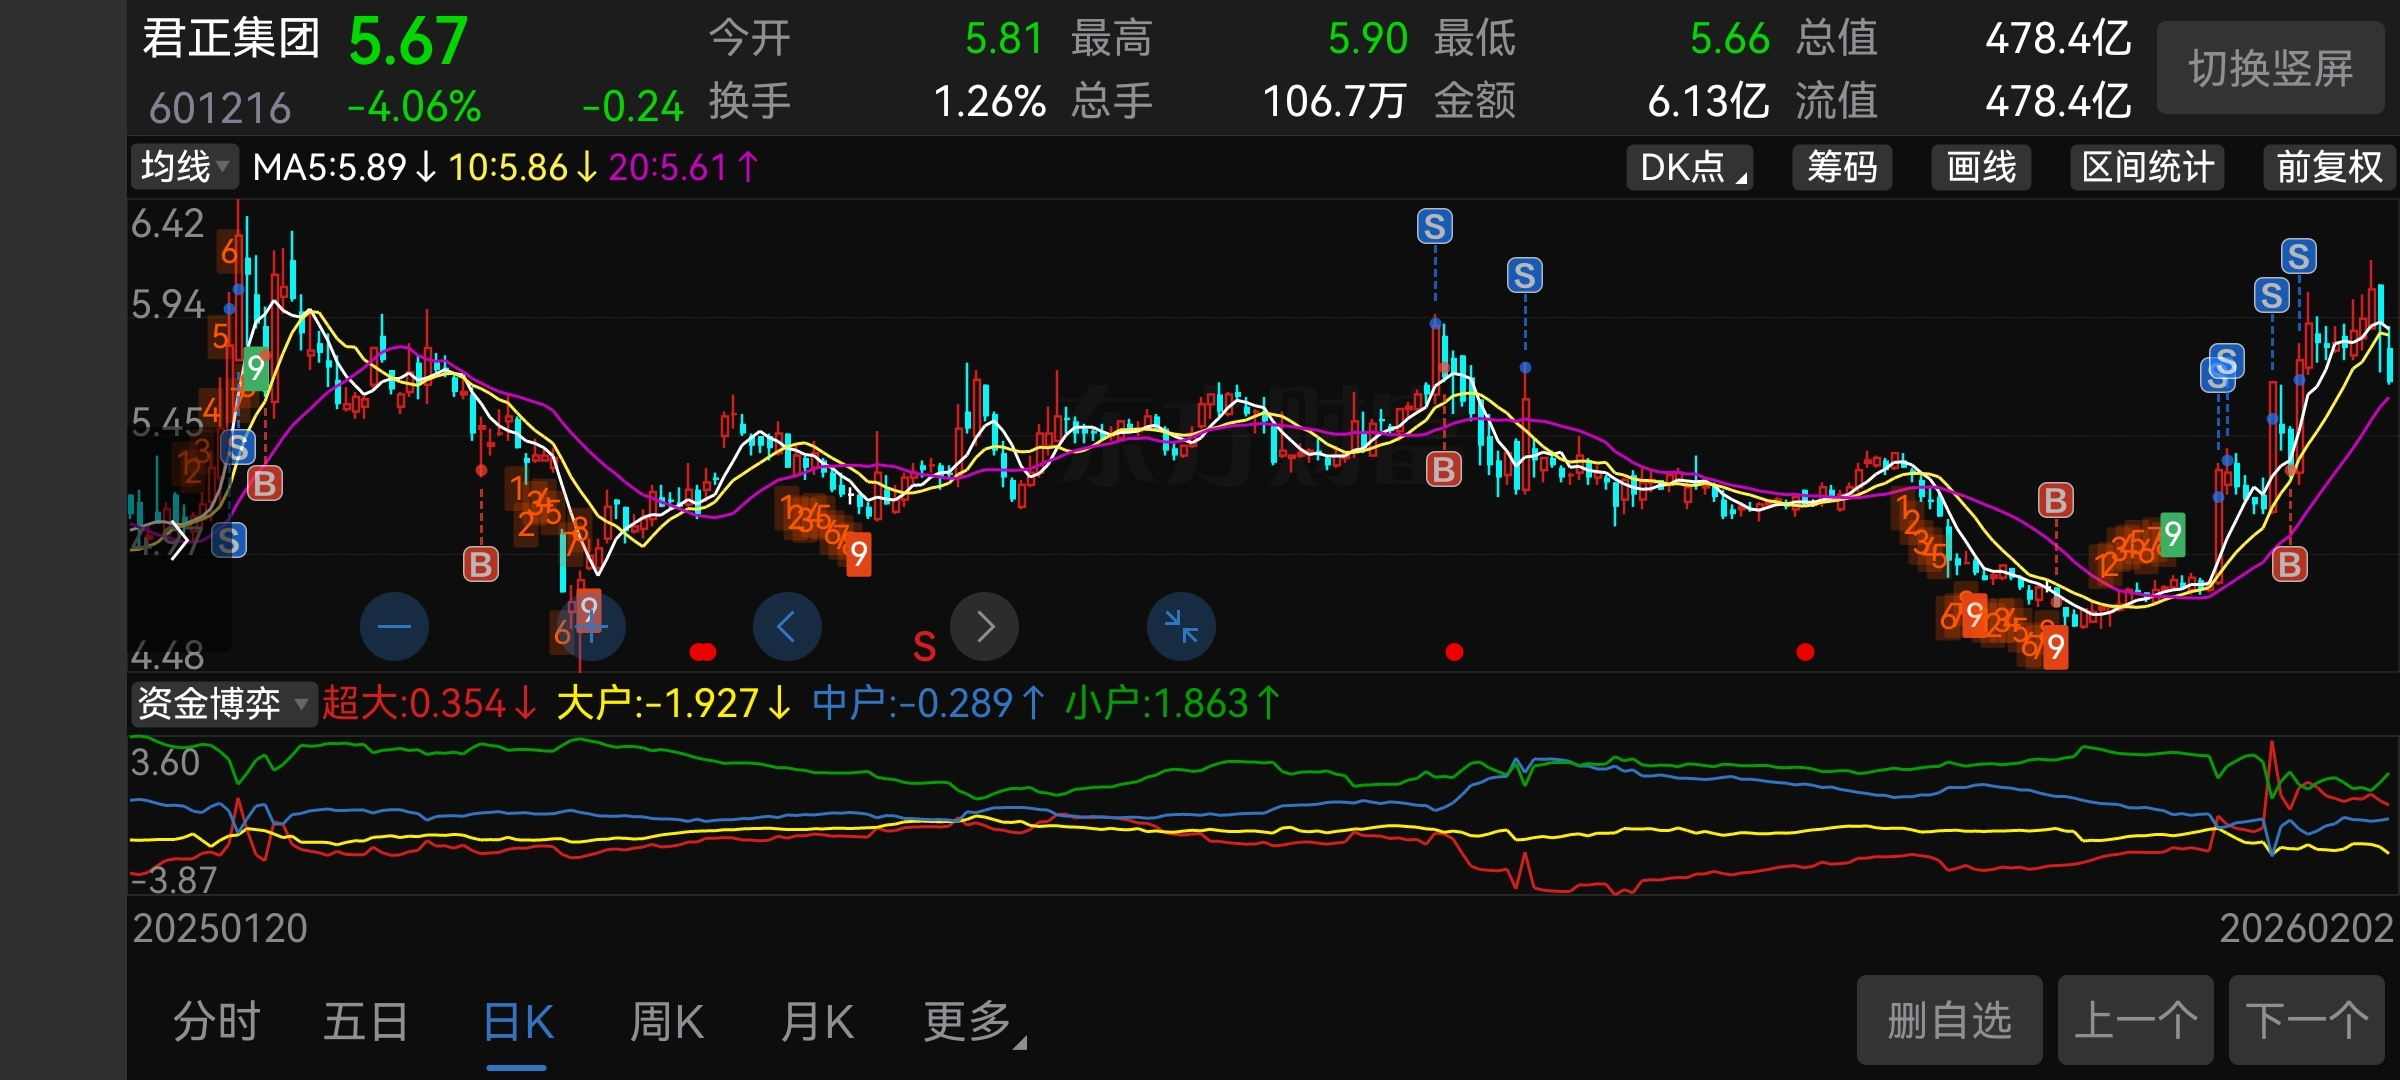This screenshot has height=1080, width=2400.
Task: Click the shrink/collapse arrows circle icon
Action: 1181,627
